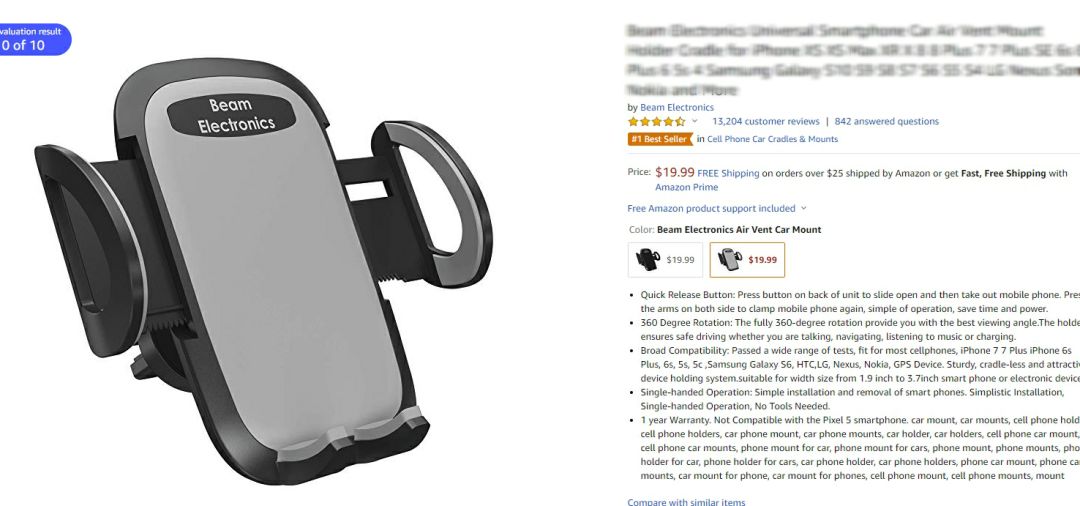
Task: Click the black mount thumbnail icon
Action: click(x=647, y=260)
